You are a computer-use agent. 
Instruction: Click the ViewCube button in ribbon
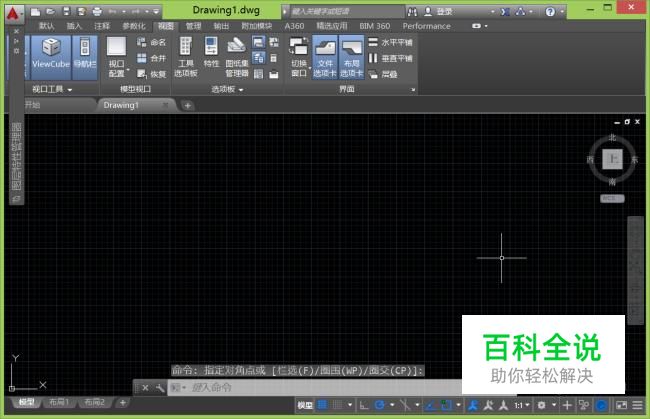[49, 55]
